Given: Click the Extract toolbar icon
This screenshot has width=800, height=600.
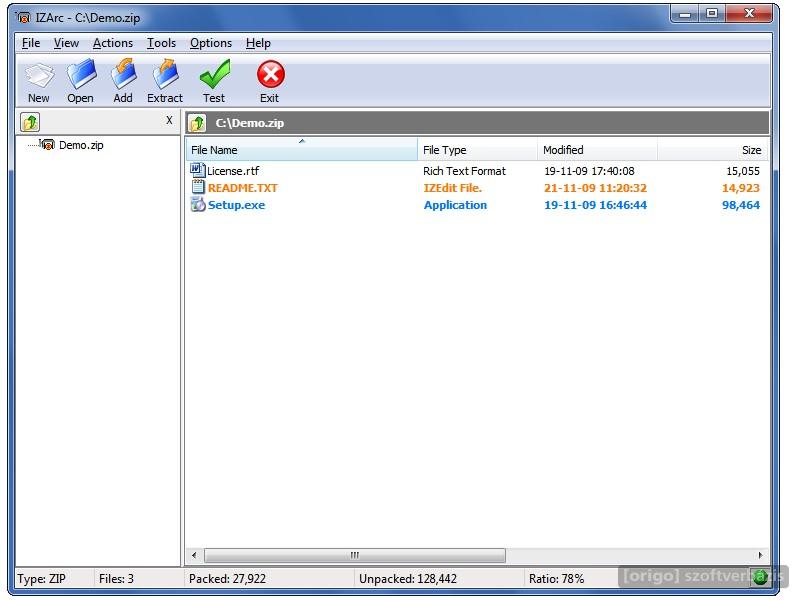Looking at the screenshot, I should [x=165, y=74].
